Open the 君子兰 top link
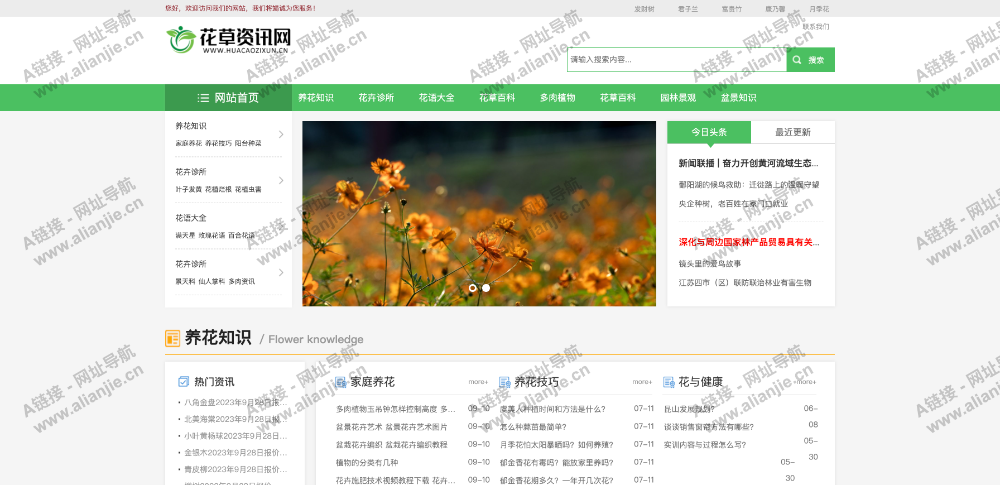Screen dimensions: 1000x485 (x=688, y=9)
